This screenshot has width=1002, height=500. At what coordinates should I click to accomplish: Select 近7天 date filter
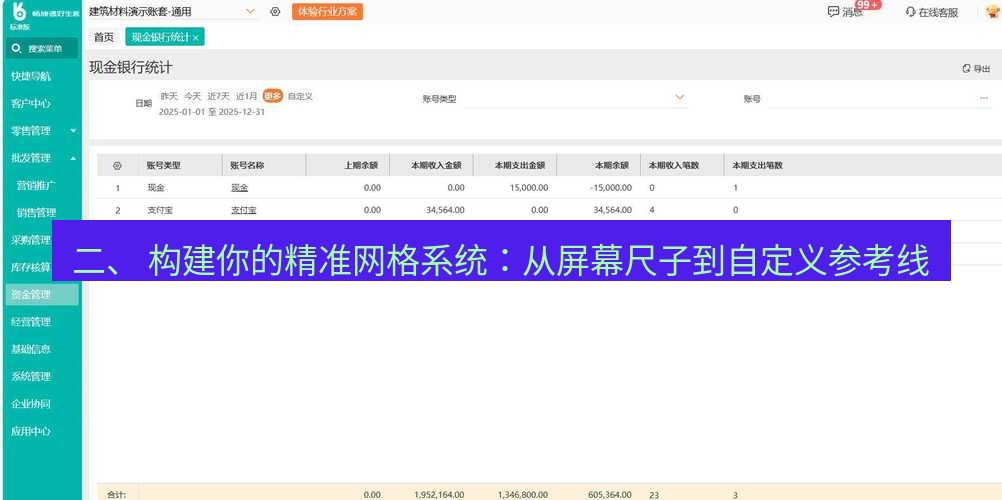[x=219, y=97]
